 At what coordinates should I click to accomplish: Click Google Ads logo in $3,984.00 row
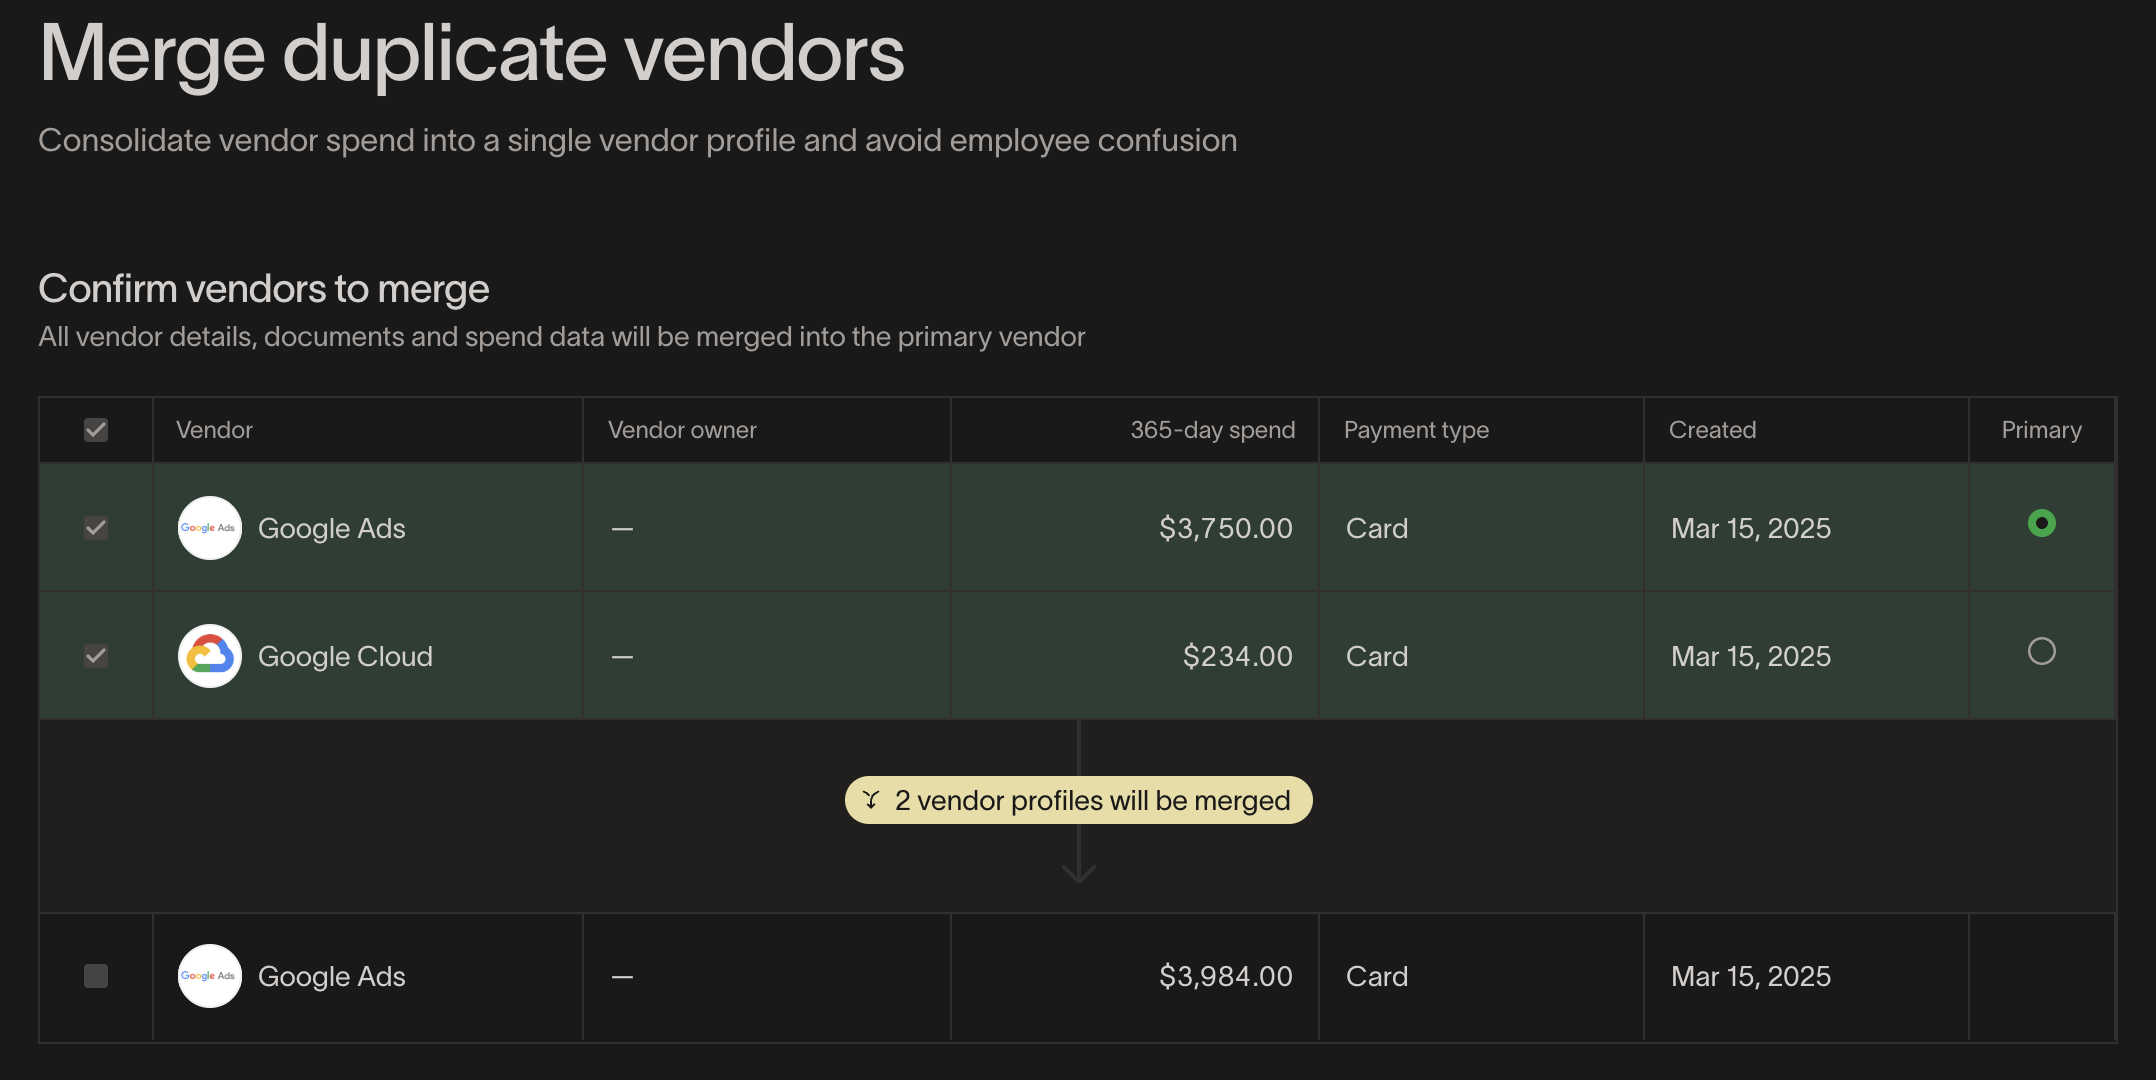pyautogui.click(x=210, y=976)
